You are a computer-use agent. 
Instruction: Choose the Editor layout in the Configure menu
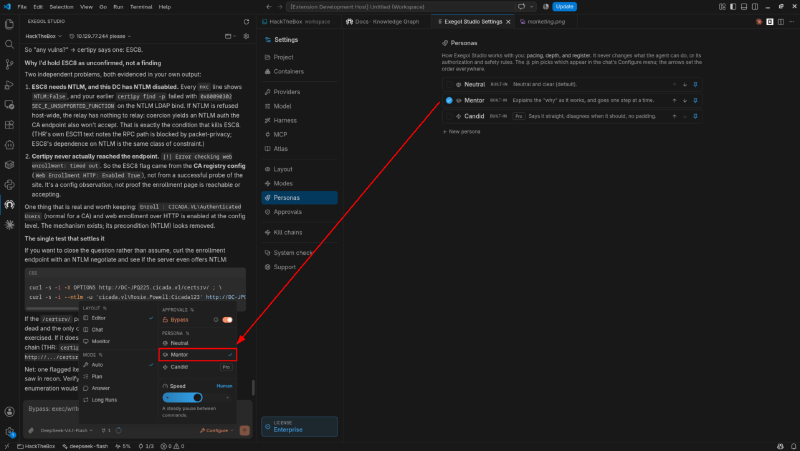[118, 318]
